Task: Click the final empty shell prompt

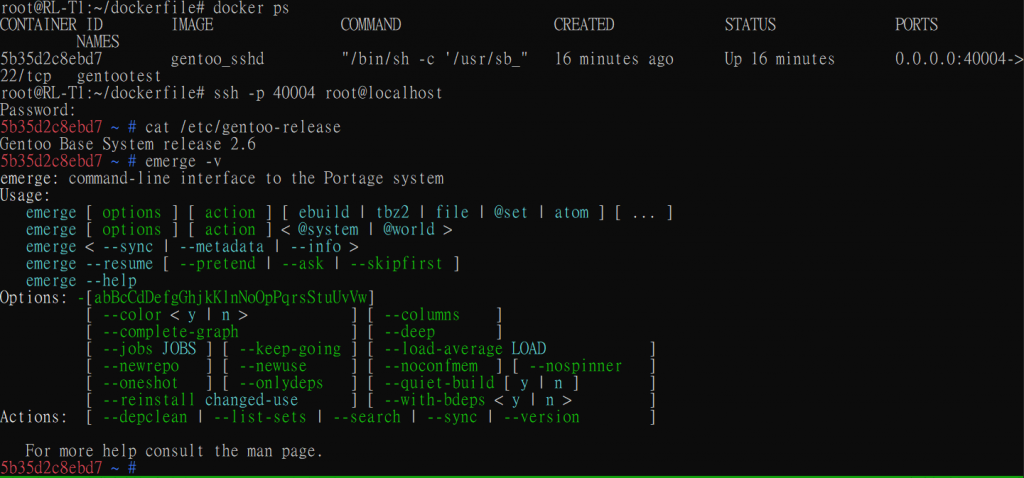Action: tap(68, 468)
